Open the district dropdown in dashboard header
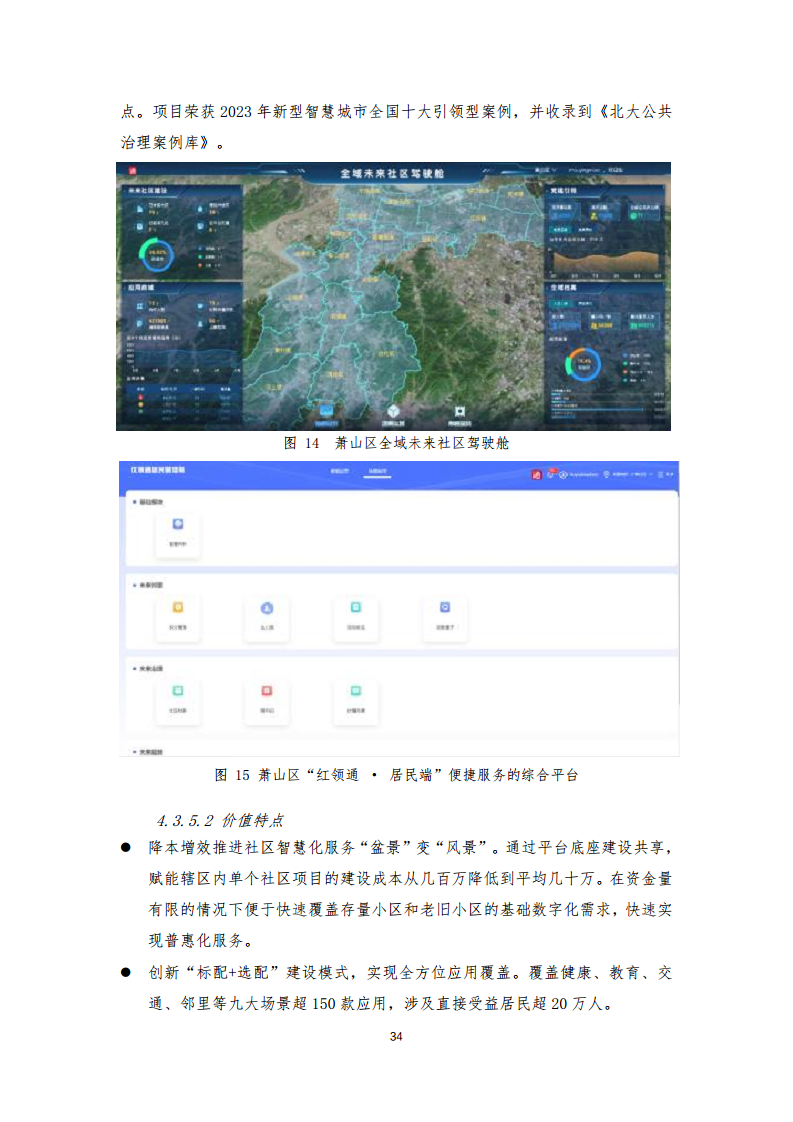793x1122 pixels. (x=546, y=170)
